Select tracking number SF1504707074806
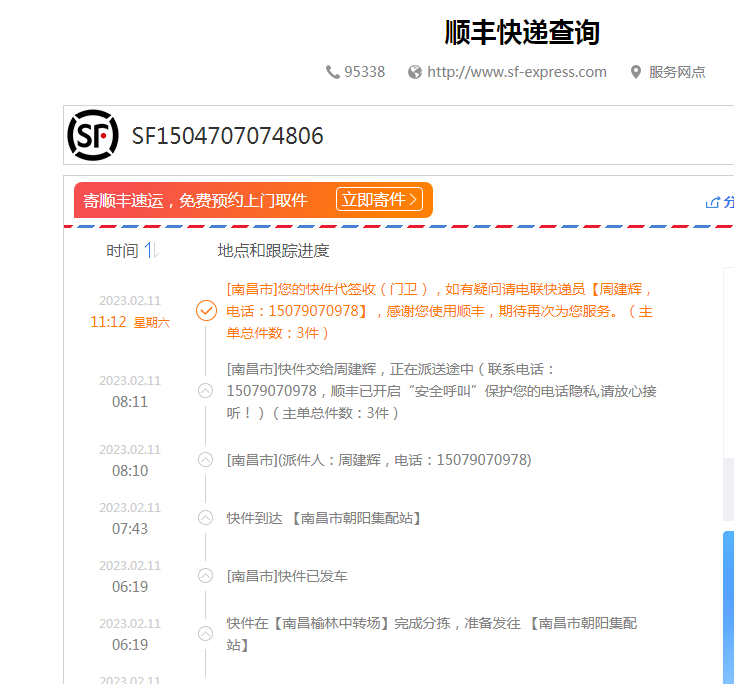Viewport: 734px width, 684px height. point(228,136)
